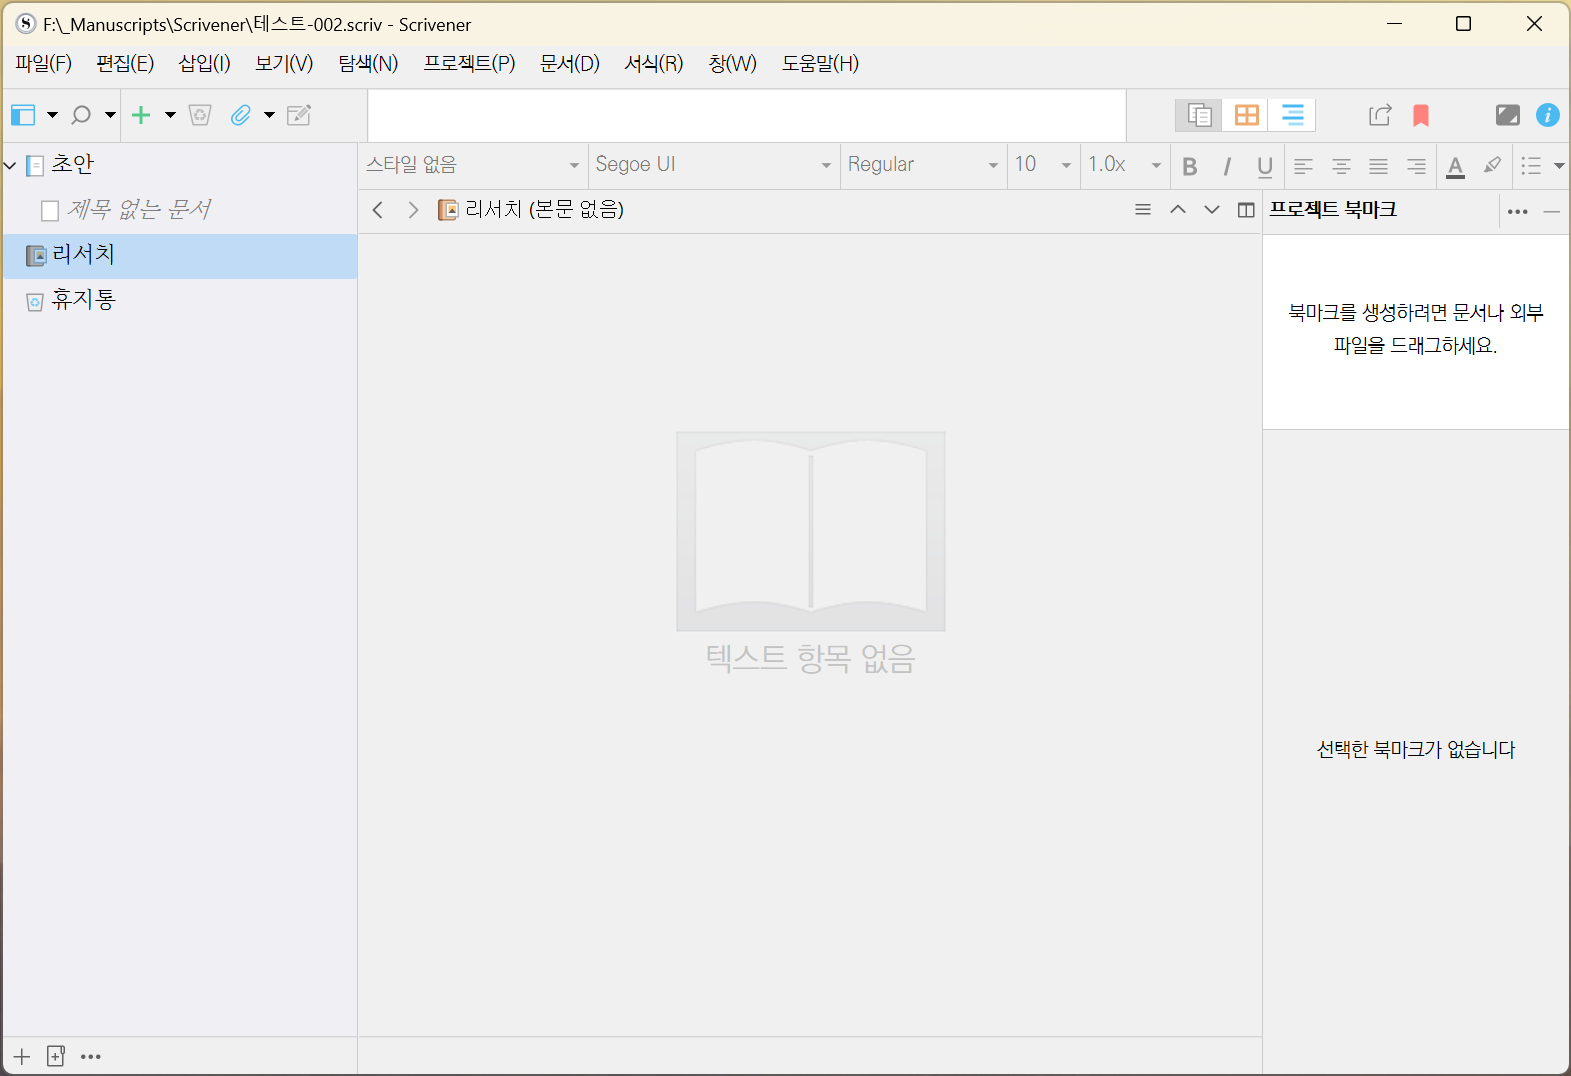The height and width of the screenshot is (1076, 1571).
Task: Center align text
Action: pos(1341,166)
